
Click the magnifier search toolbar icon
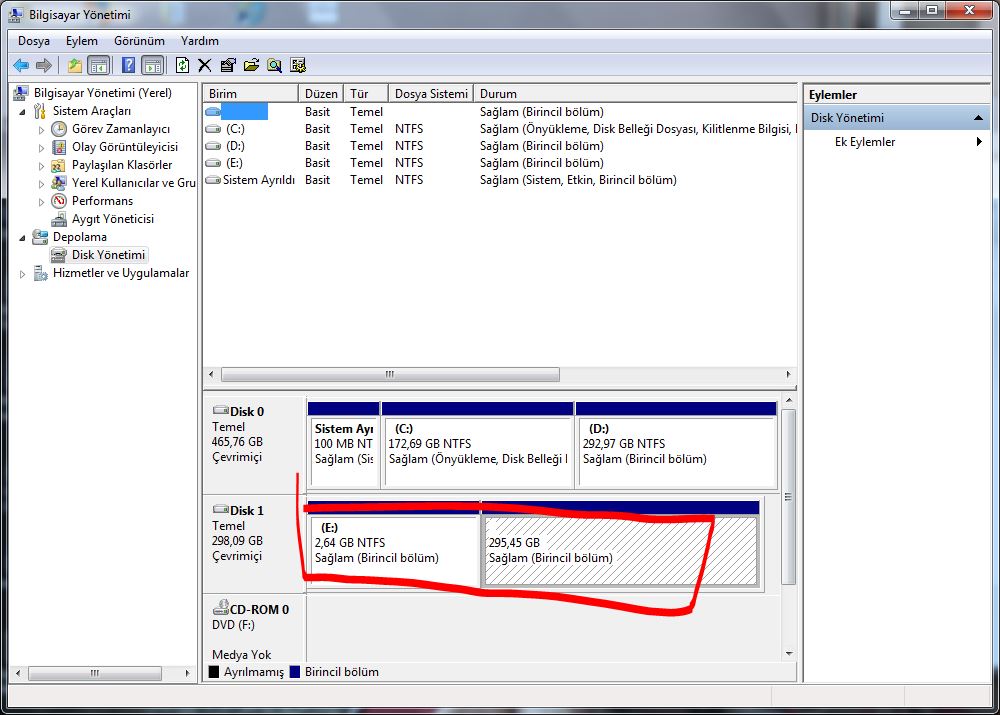274,65
